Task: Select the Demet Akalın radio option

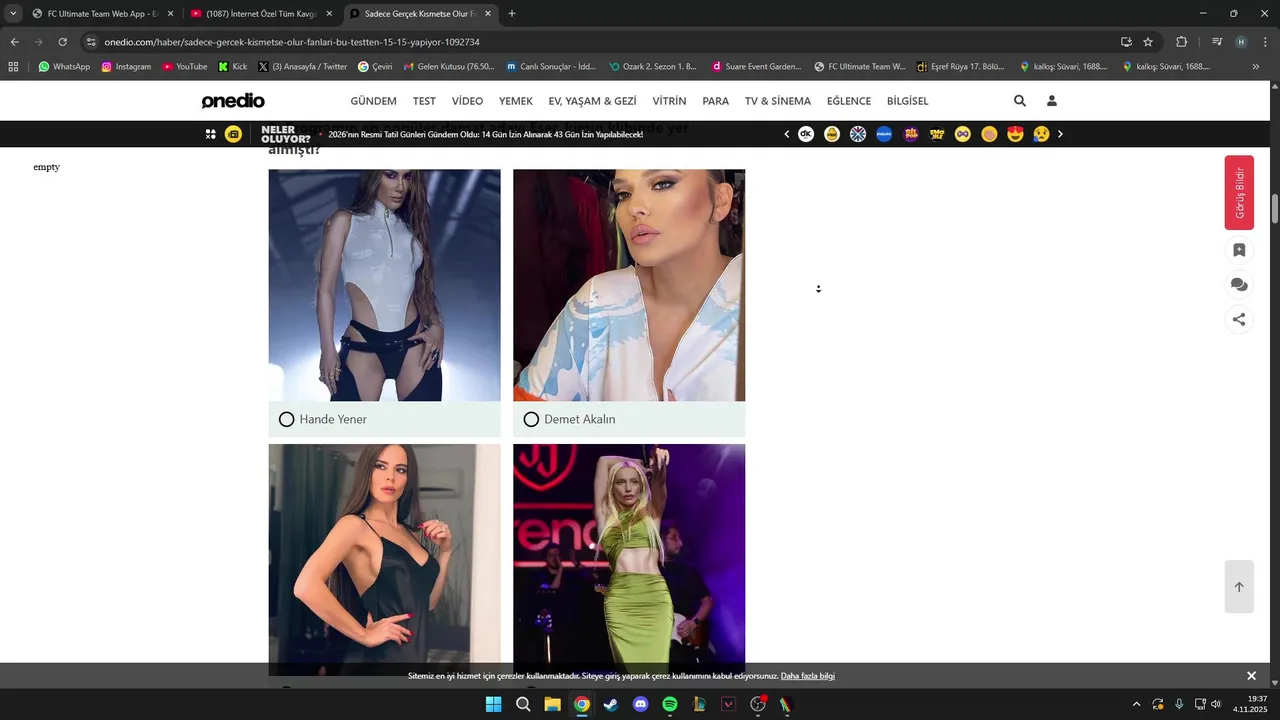Action: [531, 419]
